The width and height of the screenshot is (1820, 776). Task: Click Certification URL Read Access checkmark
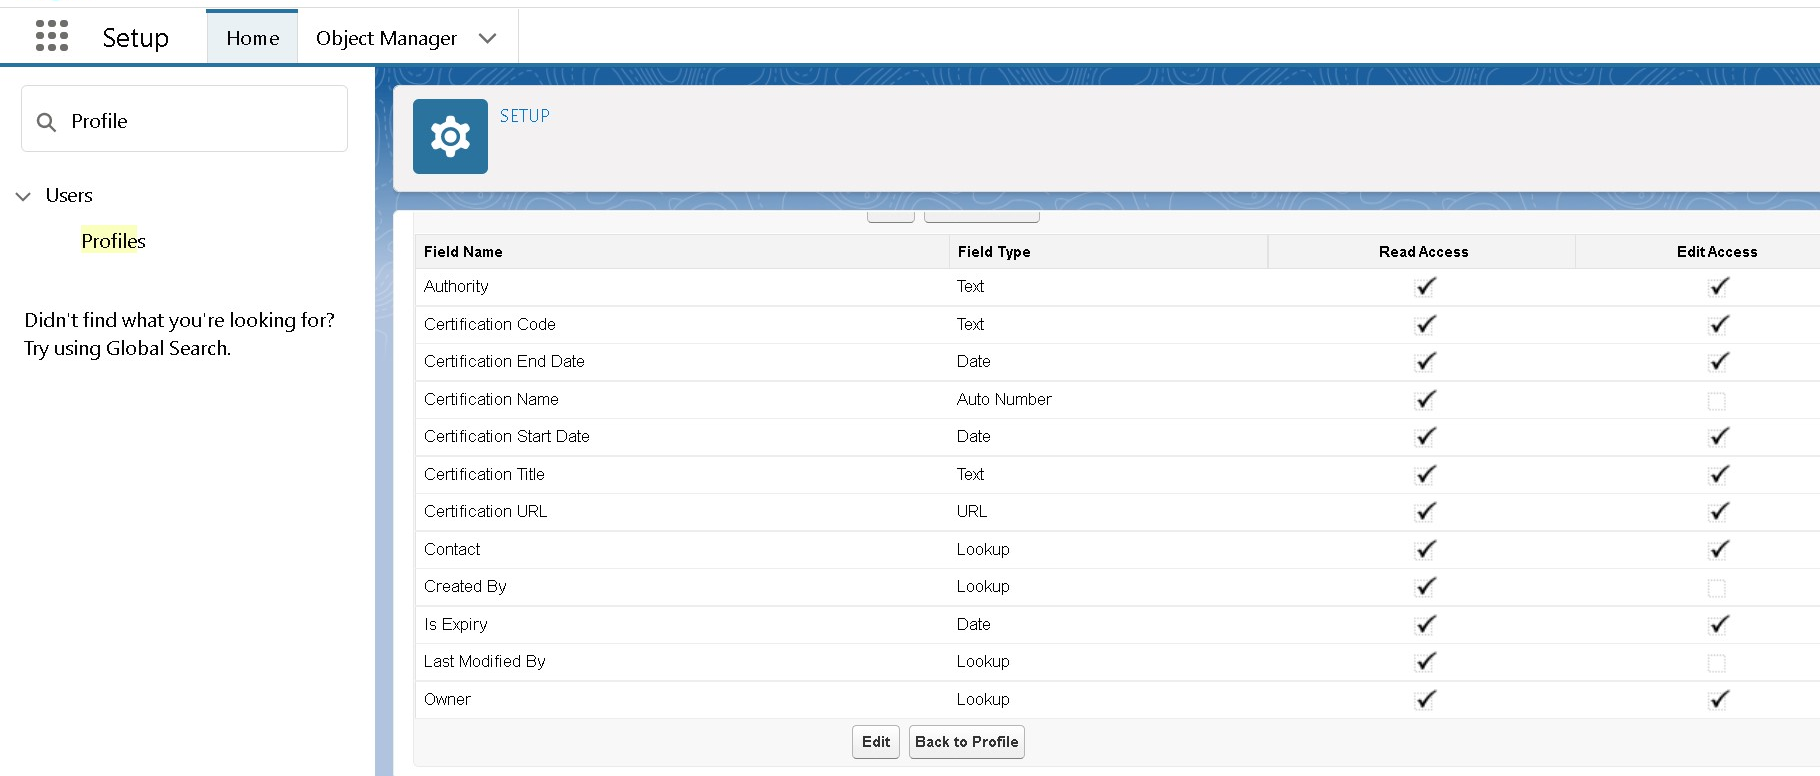click(x=1425, y=512)
